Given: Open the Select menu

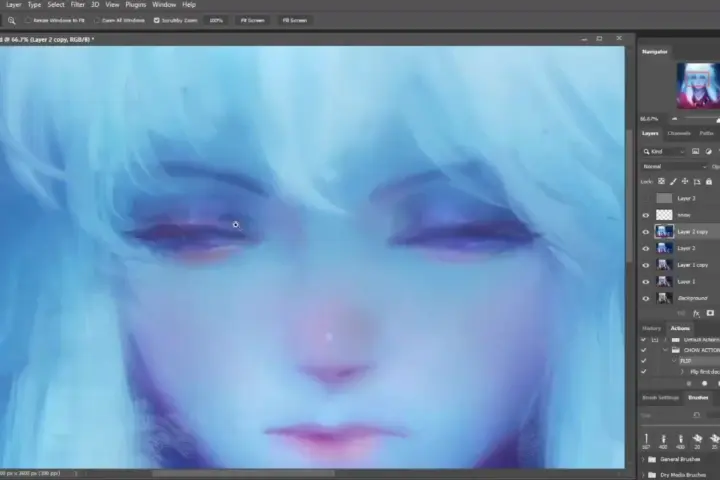Looking at the screenshot, I should click(x=56, y=5).
